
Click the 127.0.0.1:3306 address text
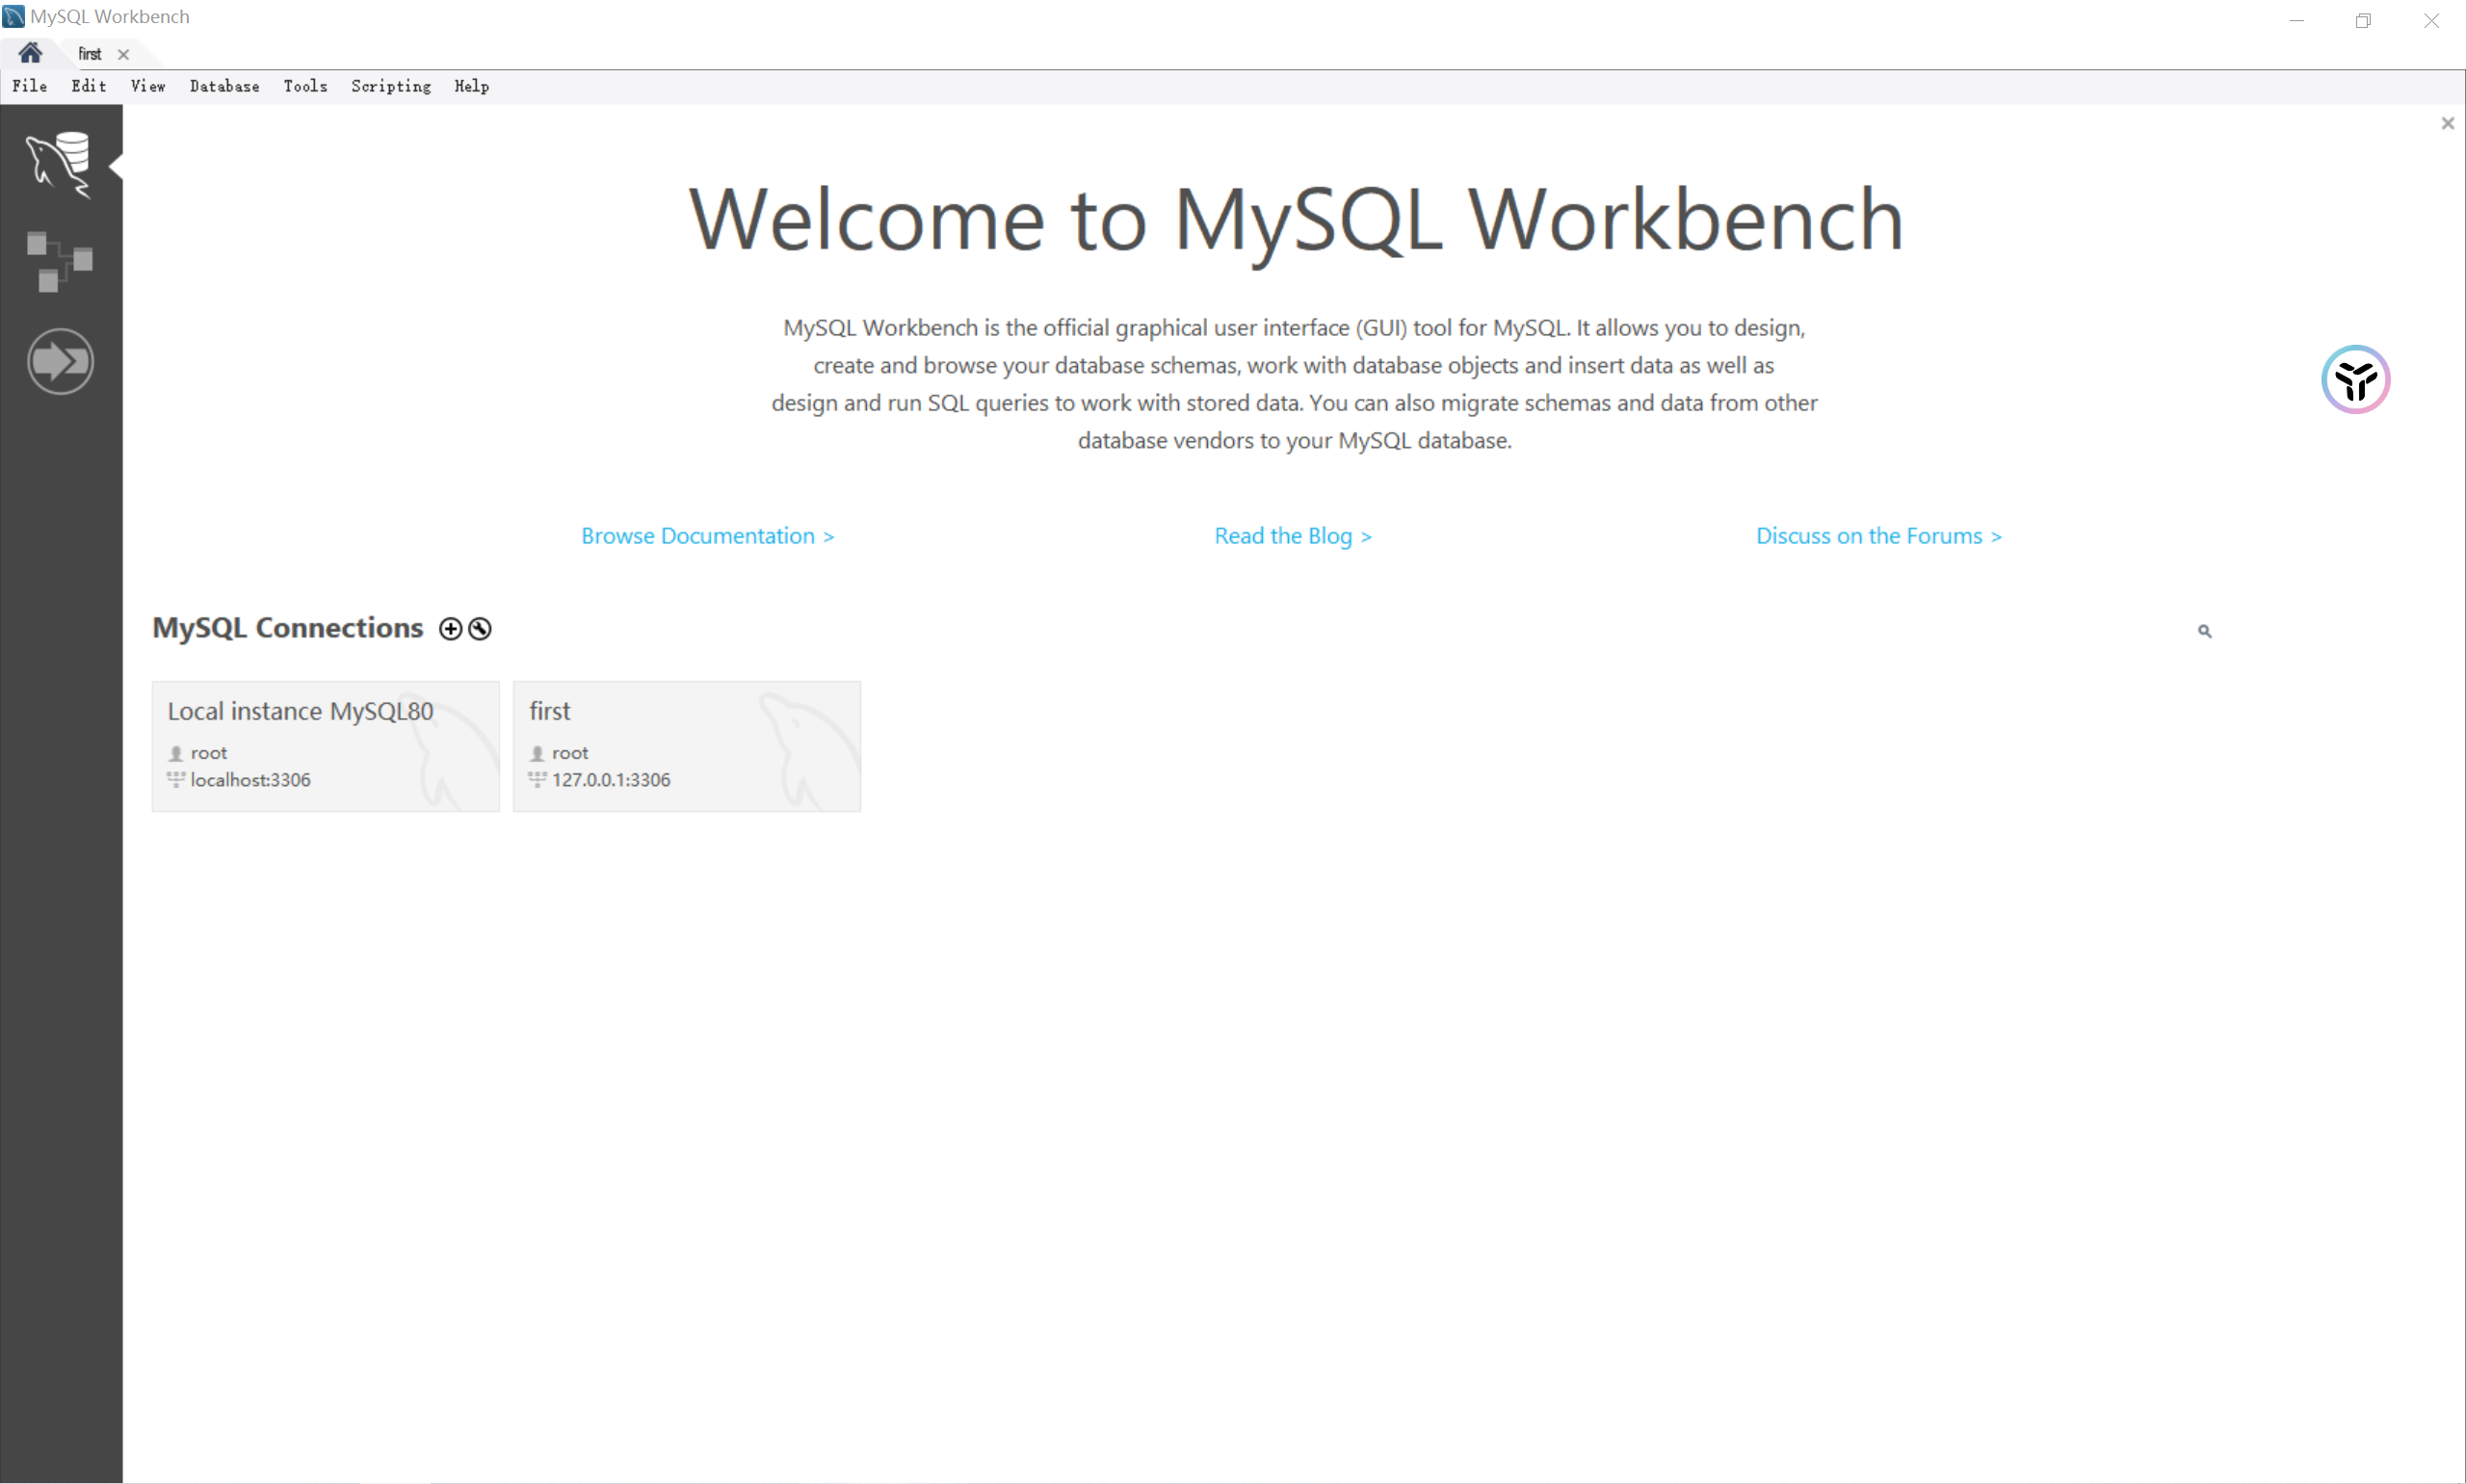[x=611, y=780]
